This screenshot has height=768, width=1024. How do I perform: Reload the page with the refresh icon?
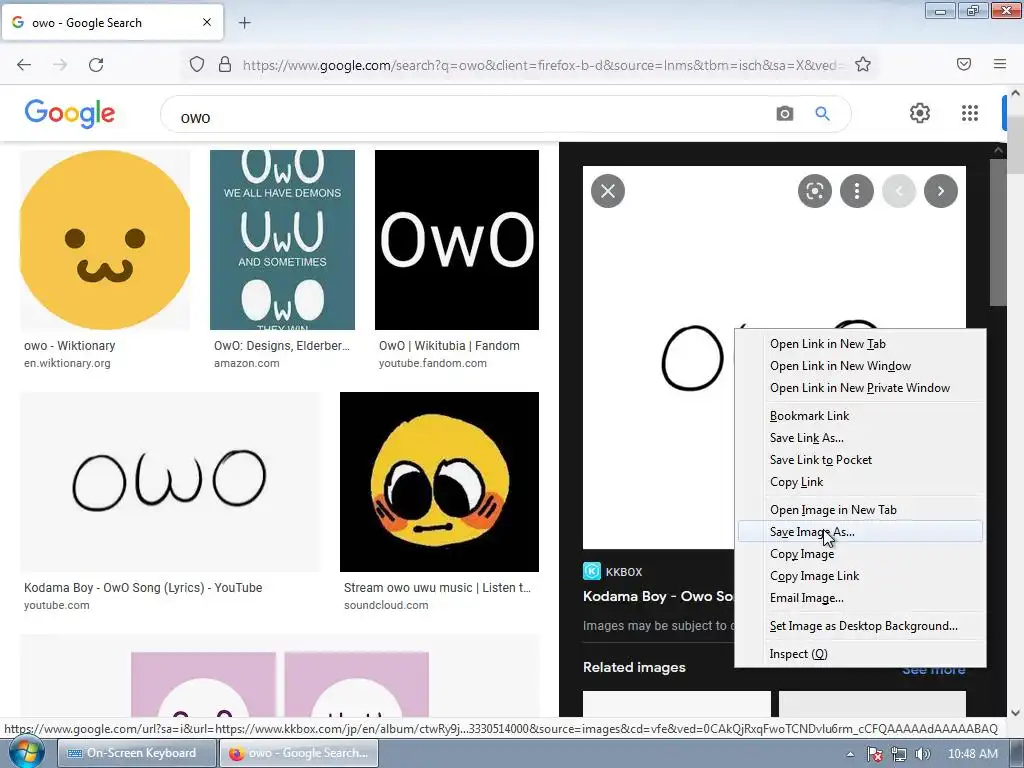96,65
